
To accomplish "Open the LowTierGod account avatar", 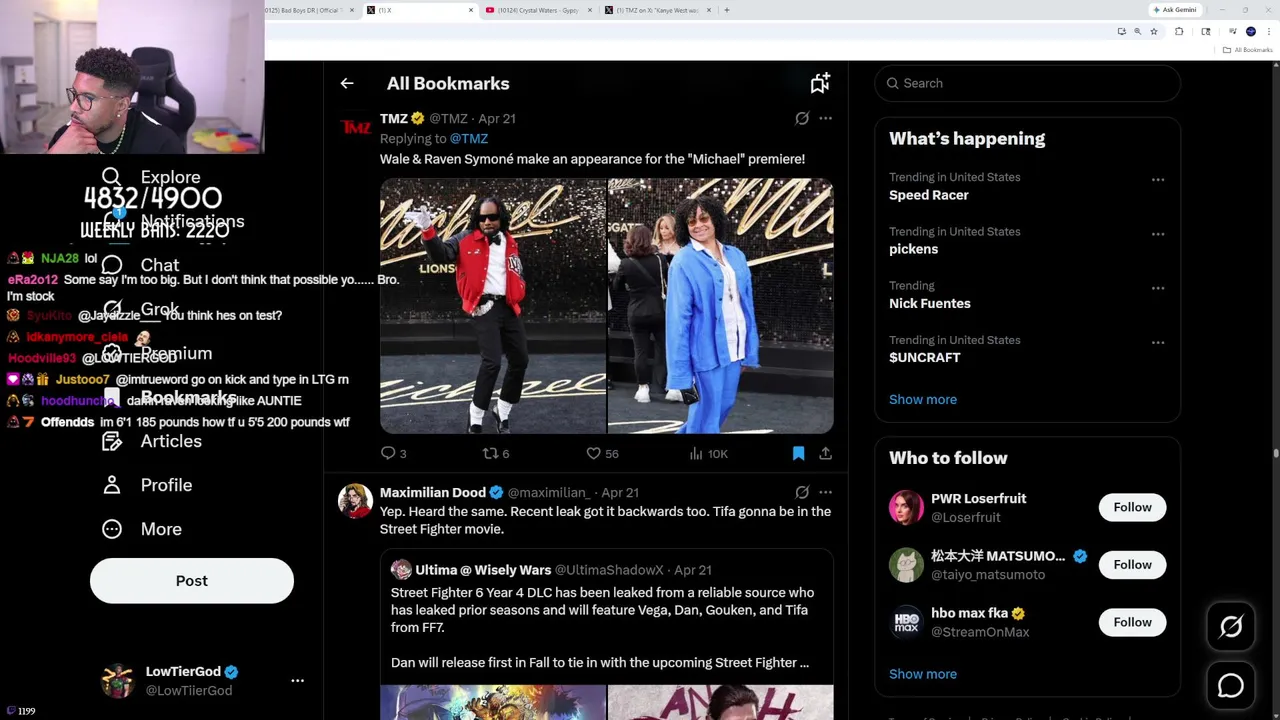I will (x=118, y=681).
